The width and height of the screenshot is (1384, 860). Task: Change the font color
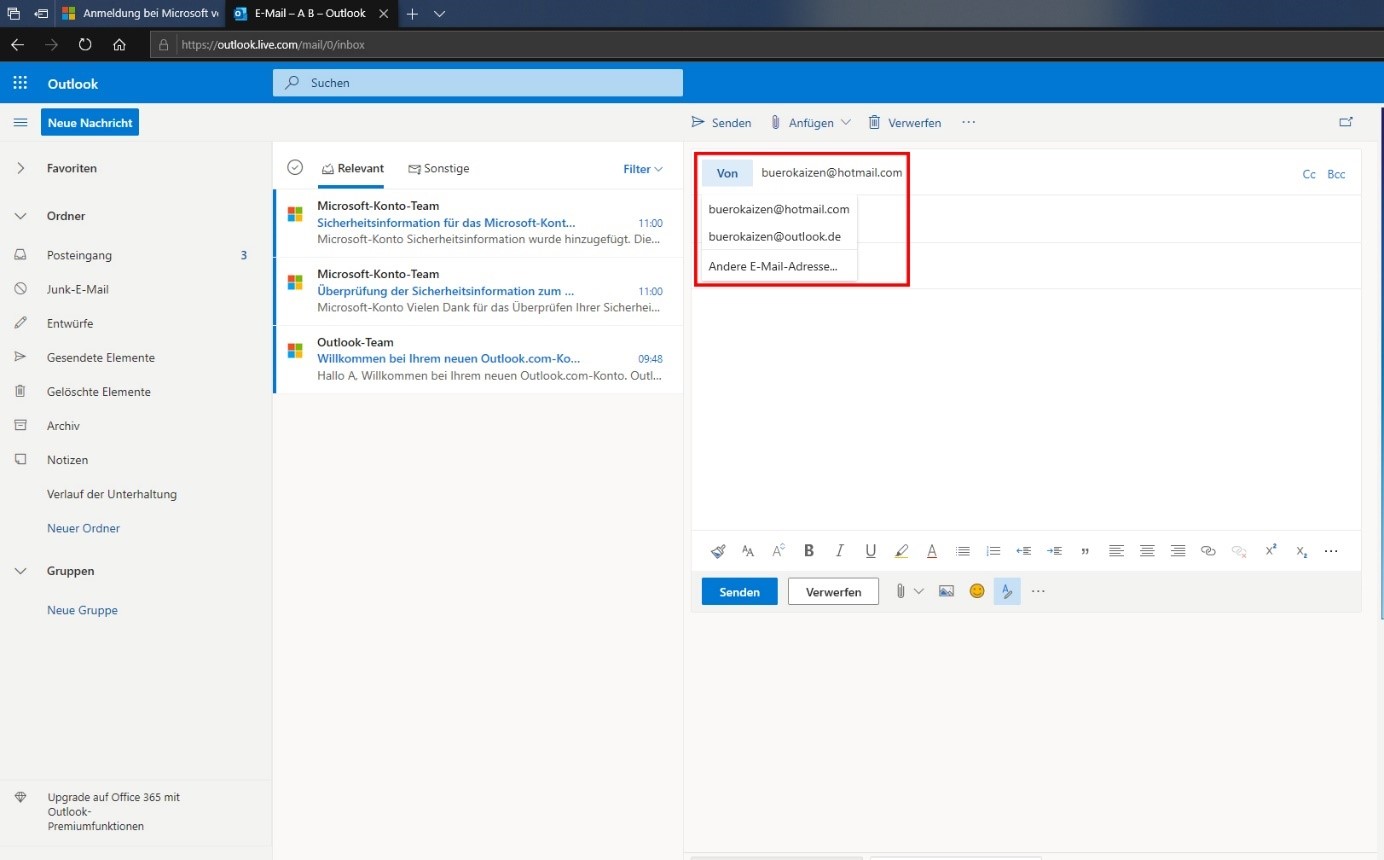click(x=932, y=551)
